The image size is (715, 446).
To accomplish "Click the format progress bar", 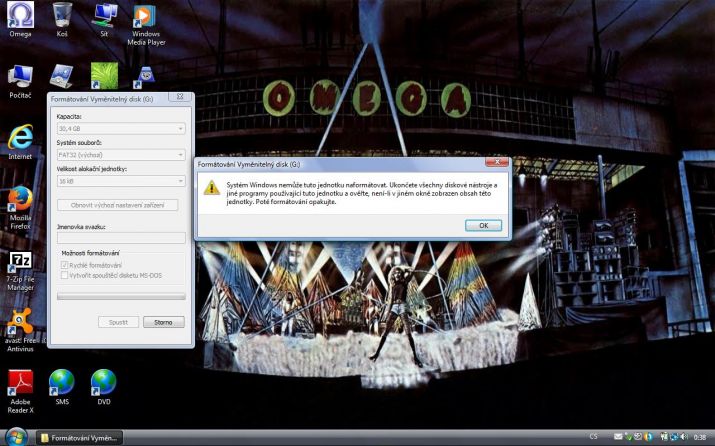I will point(121,296).
